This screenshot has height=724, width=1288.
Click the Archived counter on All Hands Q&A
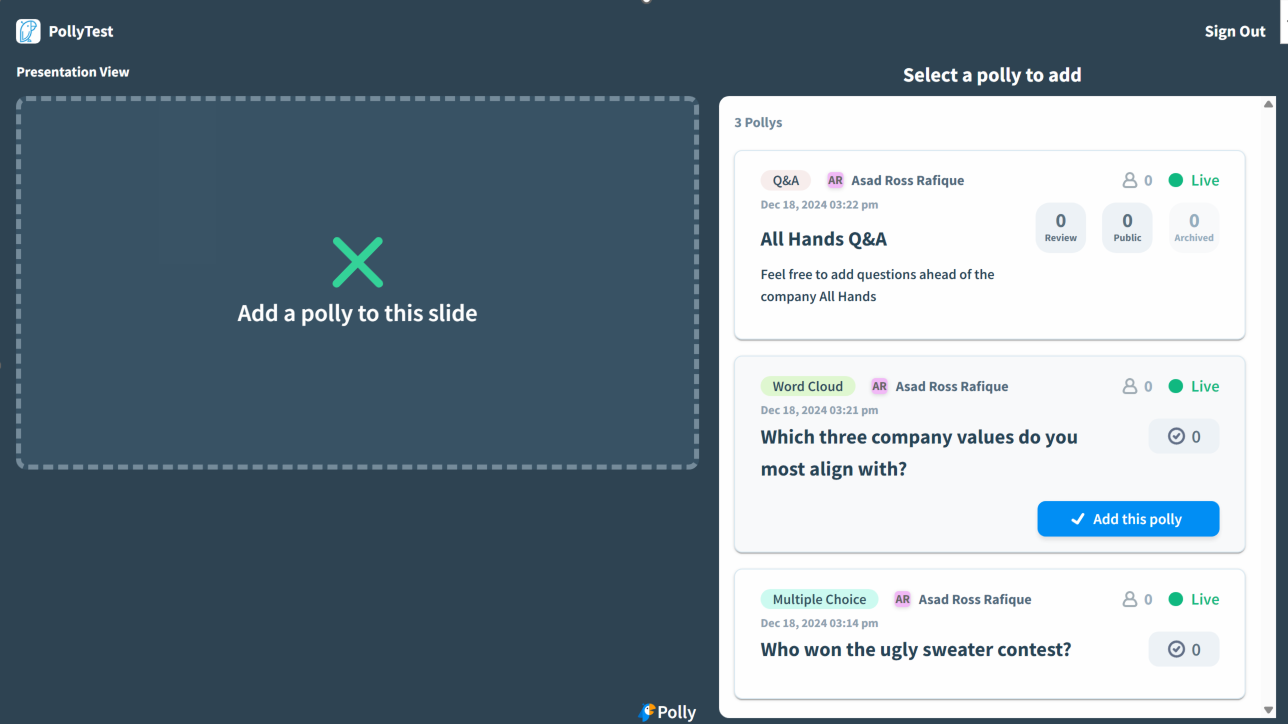click(1193, 227)
